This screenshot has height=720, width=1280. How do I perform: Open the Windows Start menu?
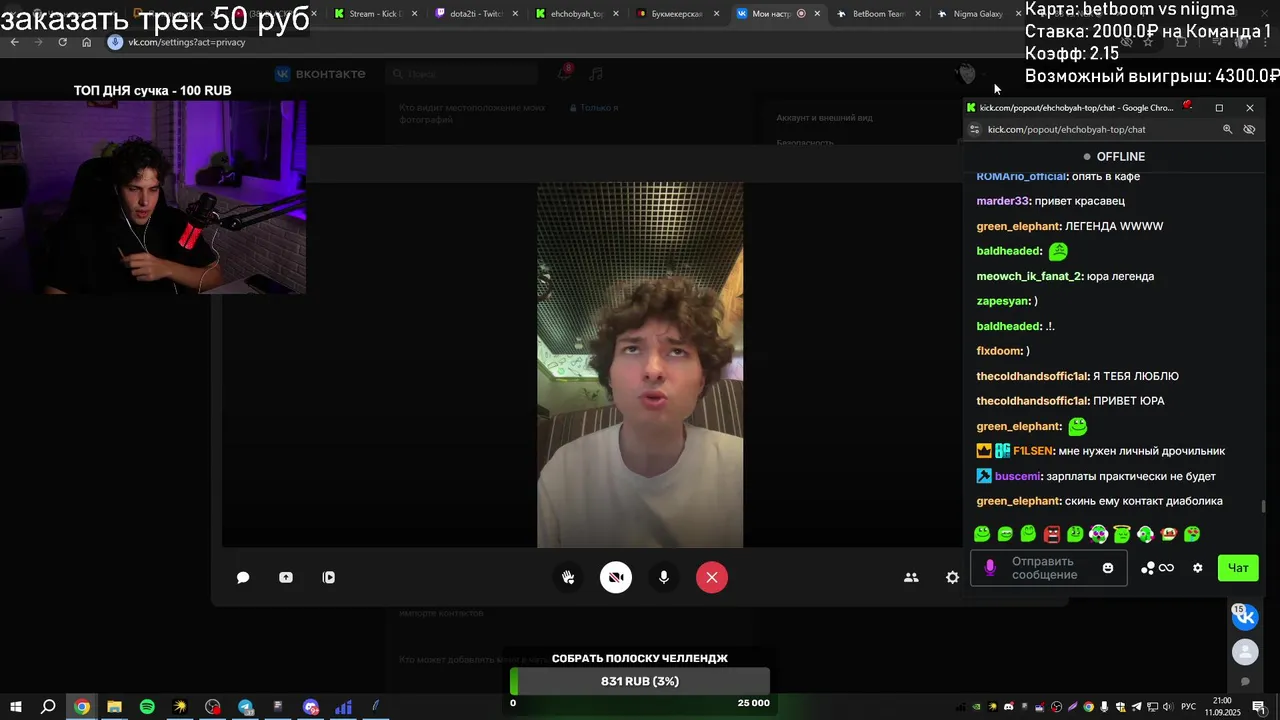coord(15,707)
